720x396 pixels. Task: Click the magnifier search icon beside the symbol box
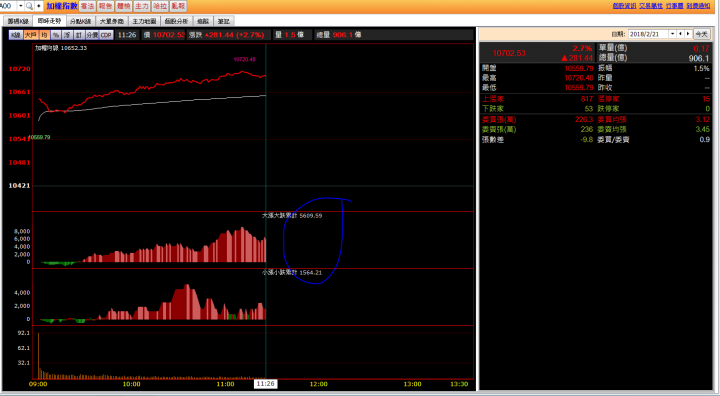tap(29, 6)
